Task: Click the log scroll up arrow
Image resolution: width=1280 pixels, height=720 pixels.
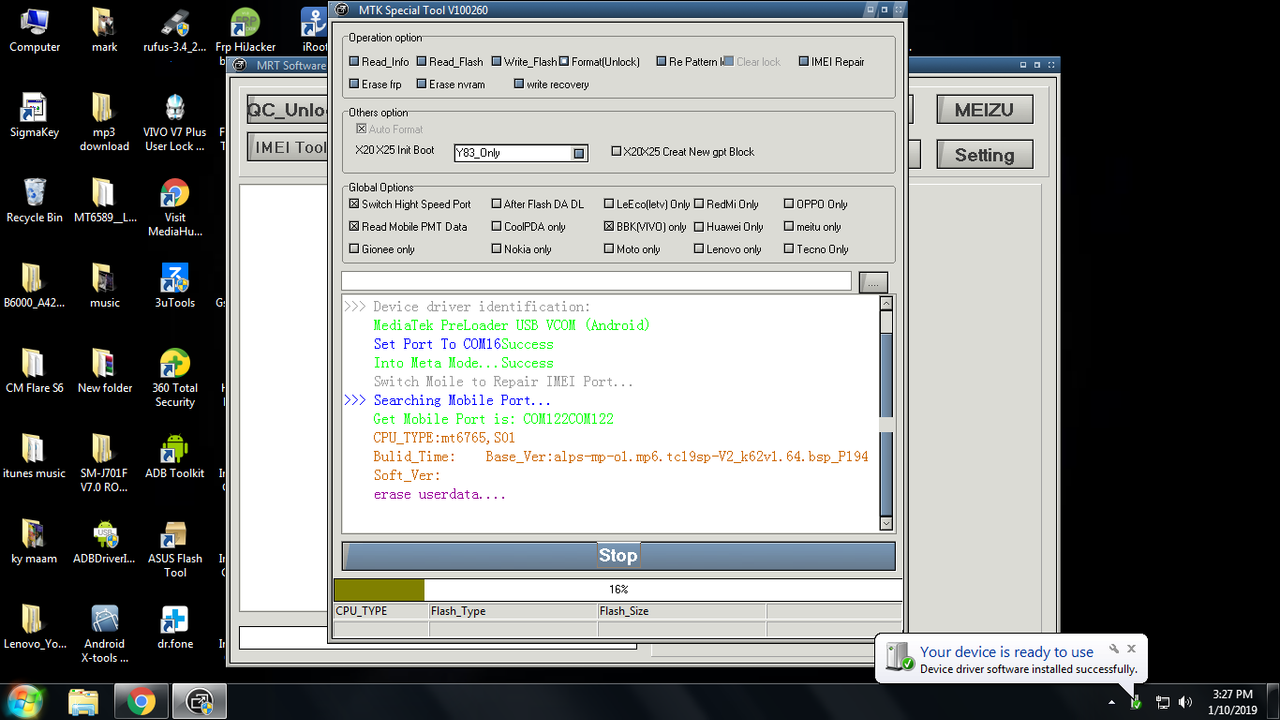Action: point(886,303)
